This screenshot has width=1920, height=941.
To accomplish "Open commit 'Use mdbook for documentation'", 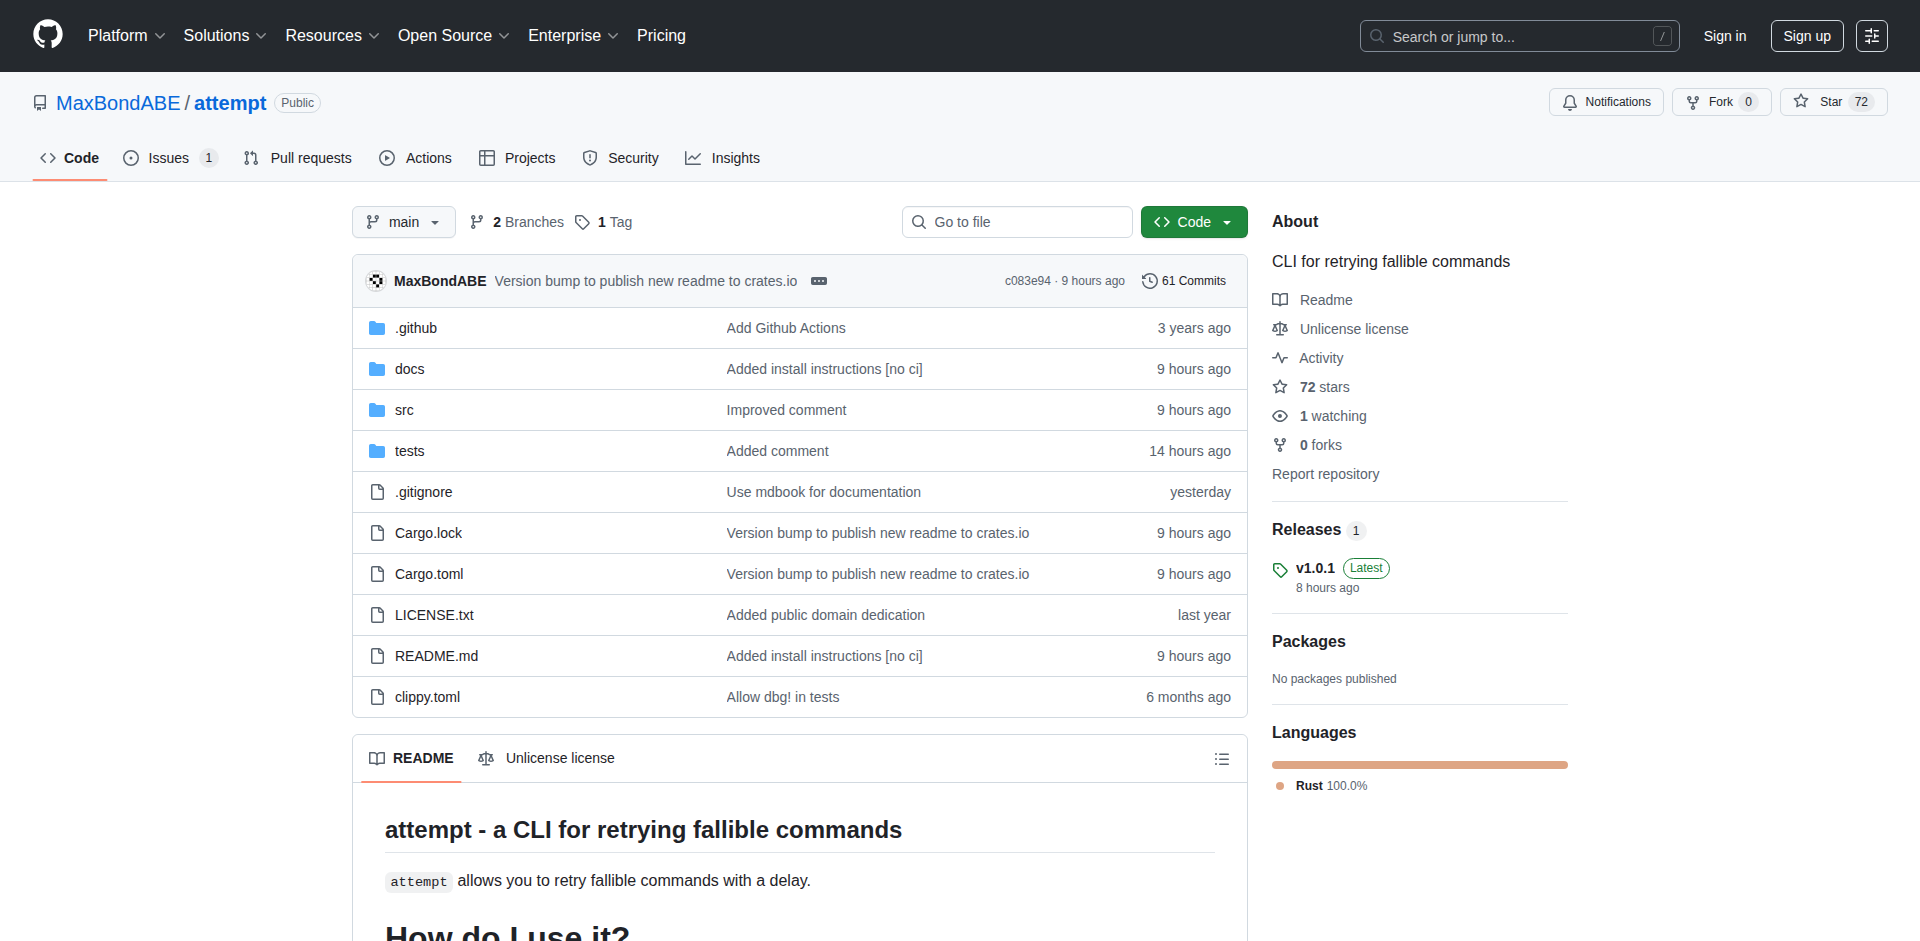I will (x=823, y=492).
